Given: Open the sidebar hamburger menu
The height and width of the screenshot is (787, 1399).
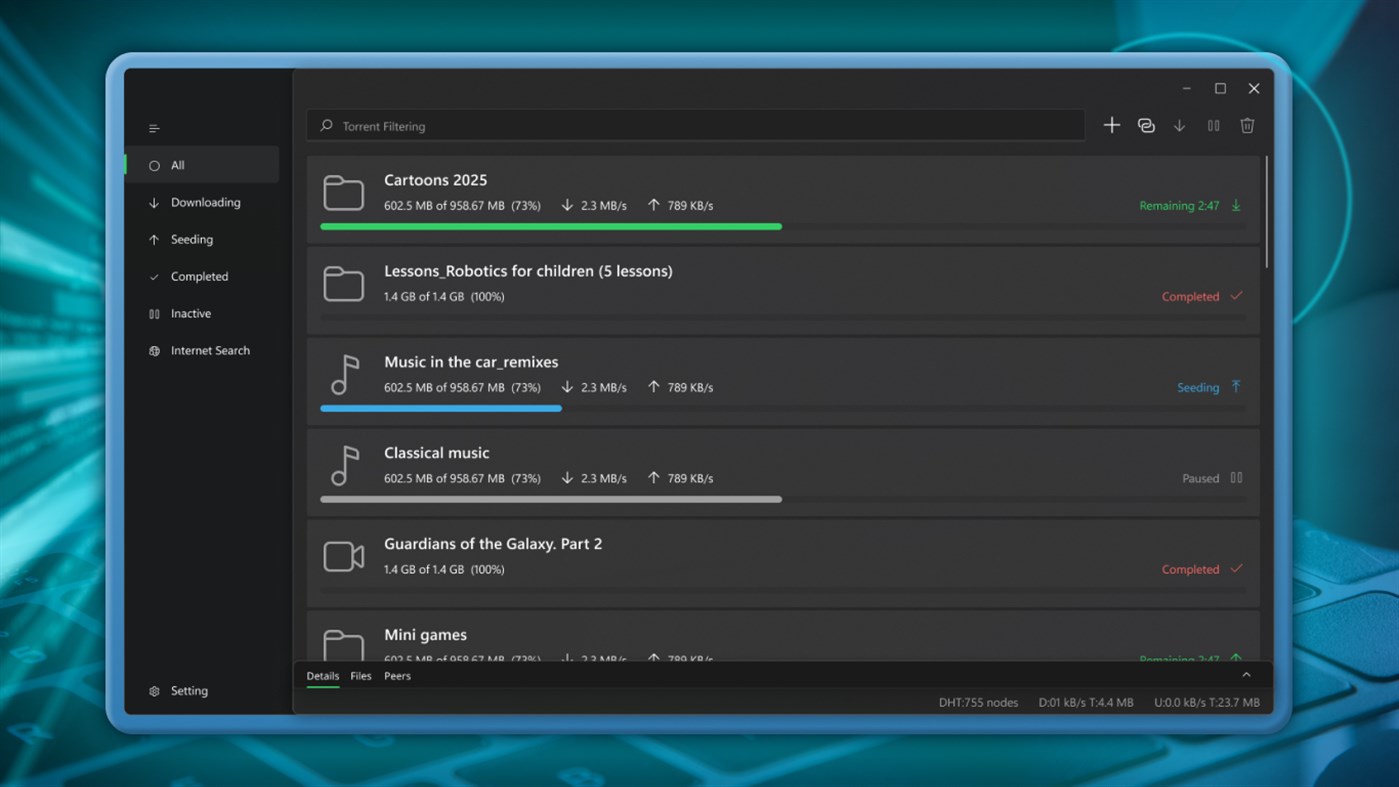Looking at the screenshot, I should point(153,128).
